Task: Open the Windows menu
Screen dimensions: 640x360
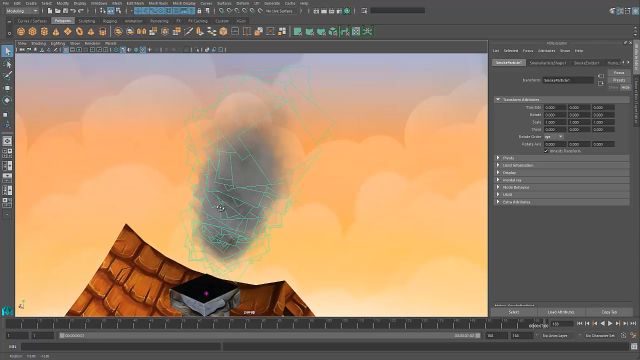Action: (99, 3)
